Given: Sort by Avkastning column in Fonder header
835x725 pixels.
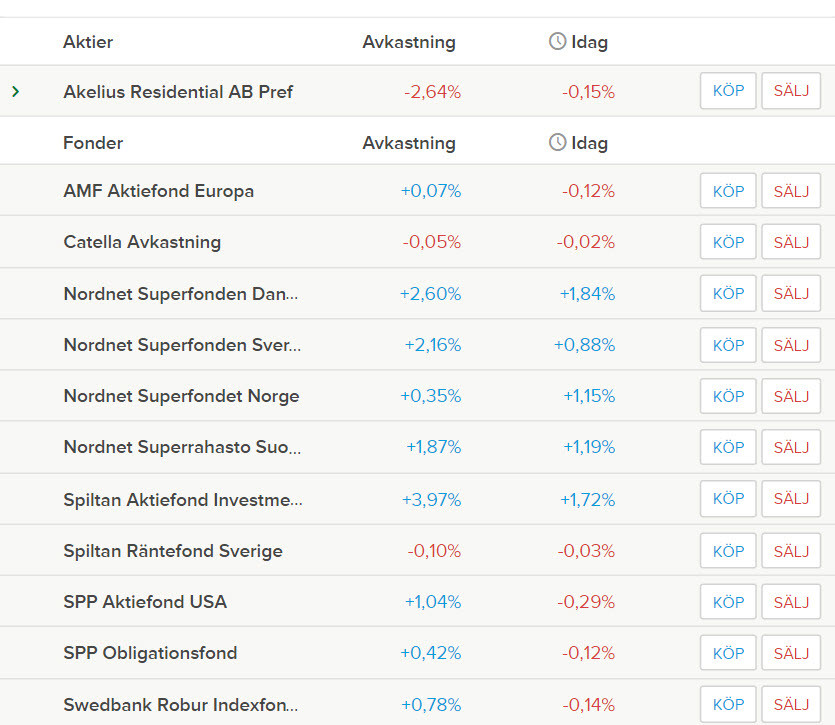Looking at the screenshot, I should click(408, 143).
